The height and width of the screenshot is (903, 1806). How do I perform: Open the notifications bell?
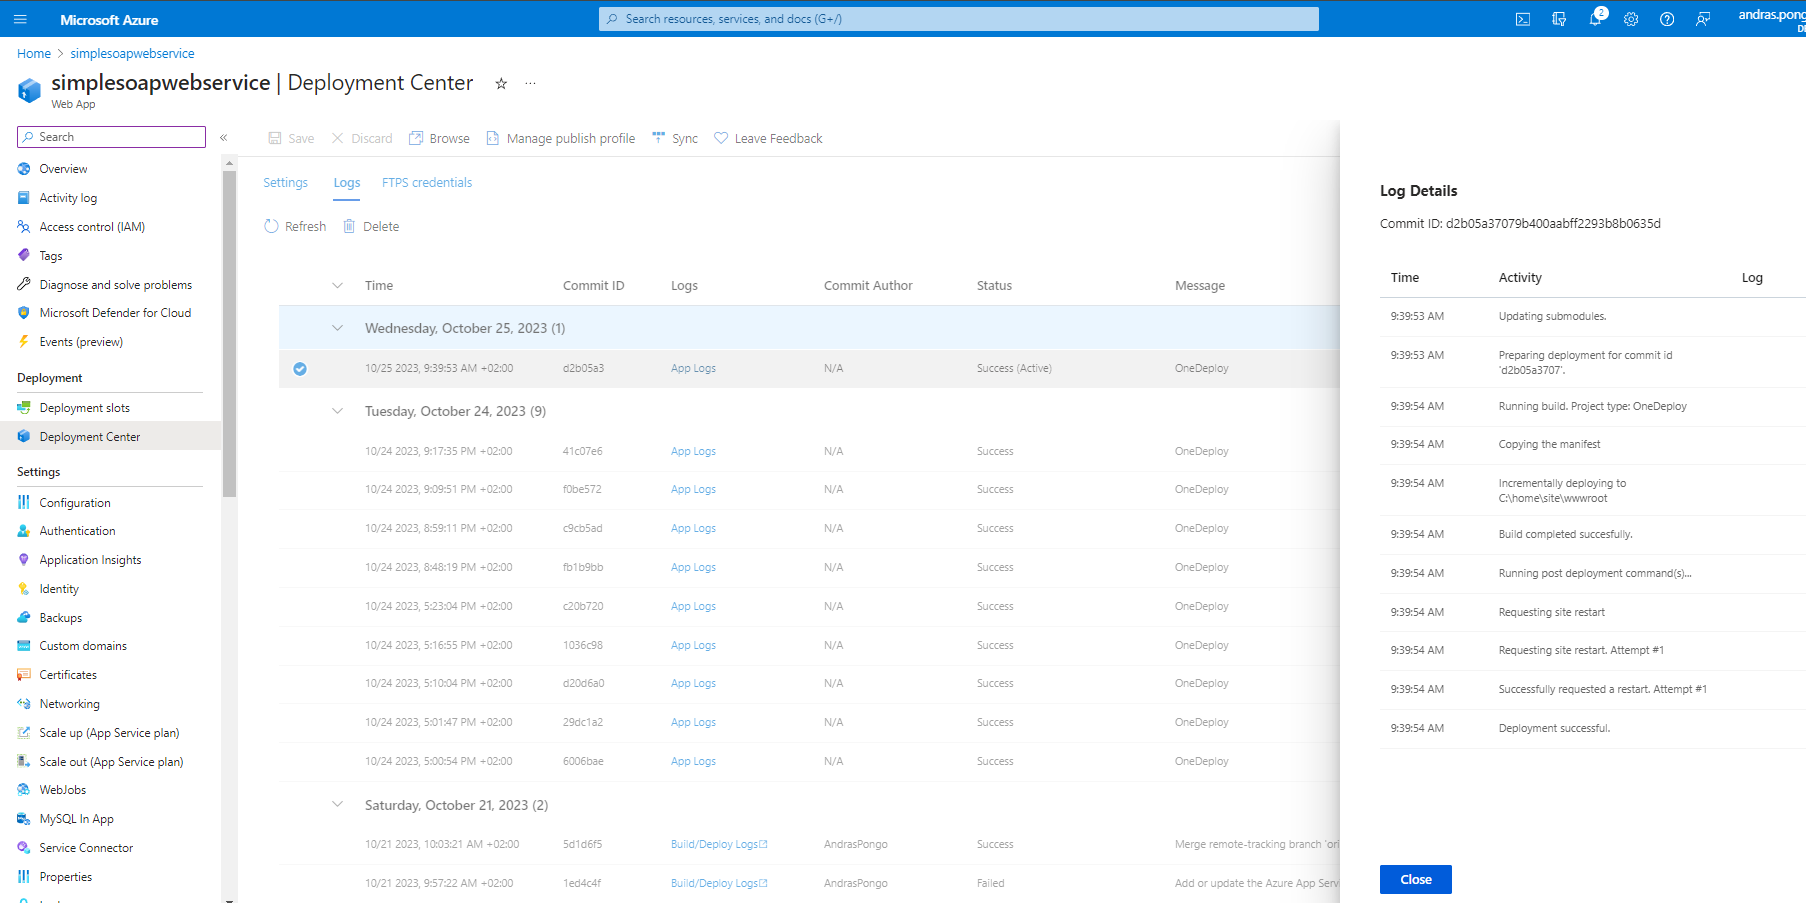(1595, 19)
